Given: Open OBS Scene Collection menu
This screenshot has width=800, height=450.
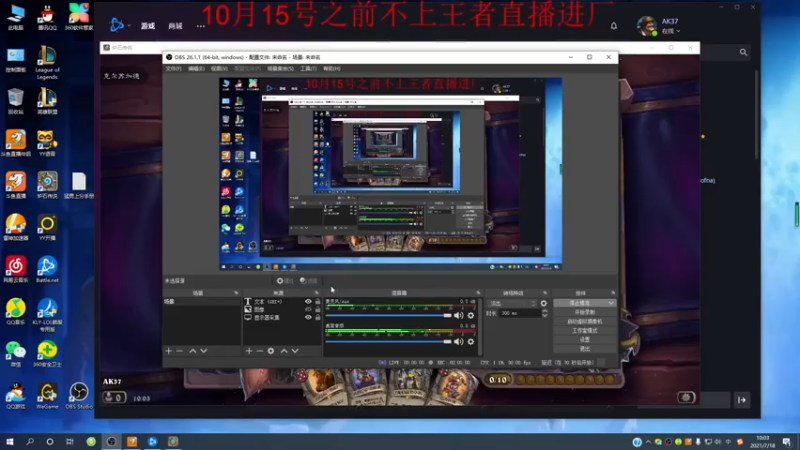Looking at the screenshot, I should click(x=280, y=68).
